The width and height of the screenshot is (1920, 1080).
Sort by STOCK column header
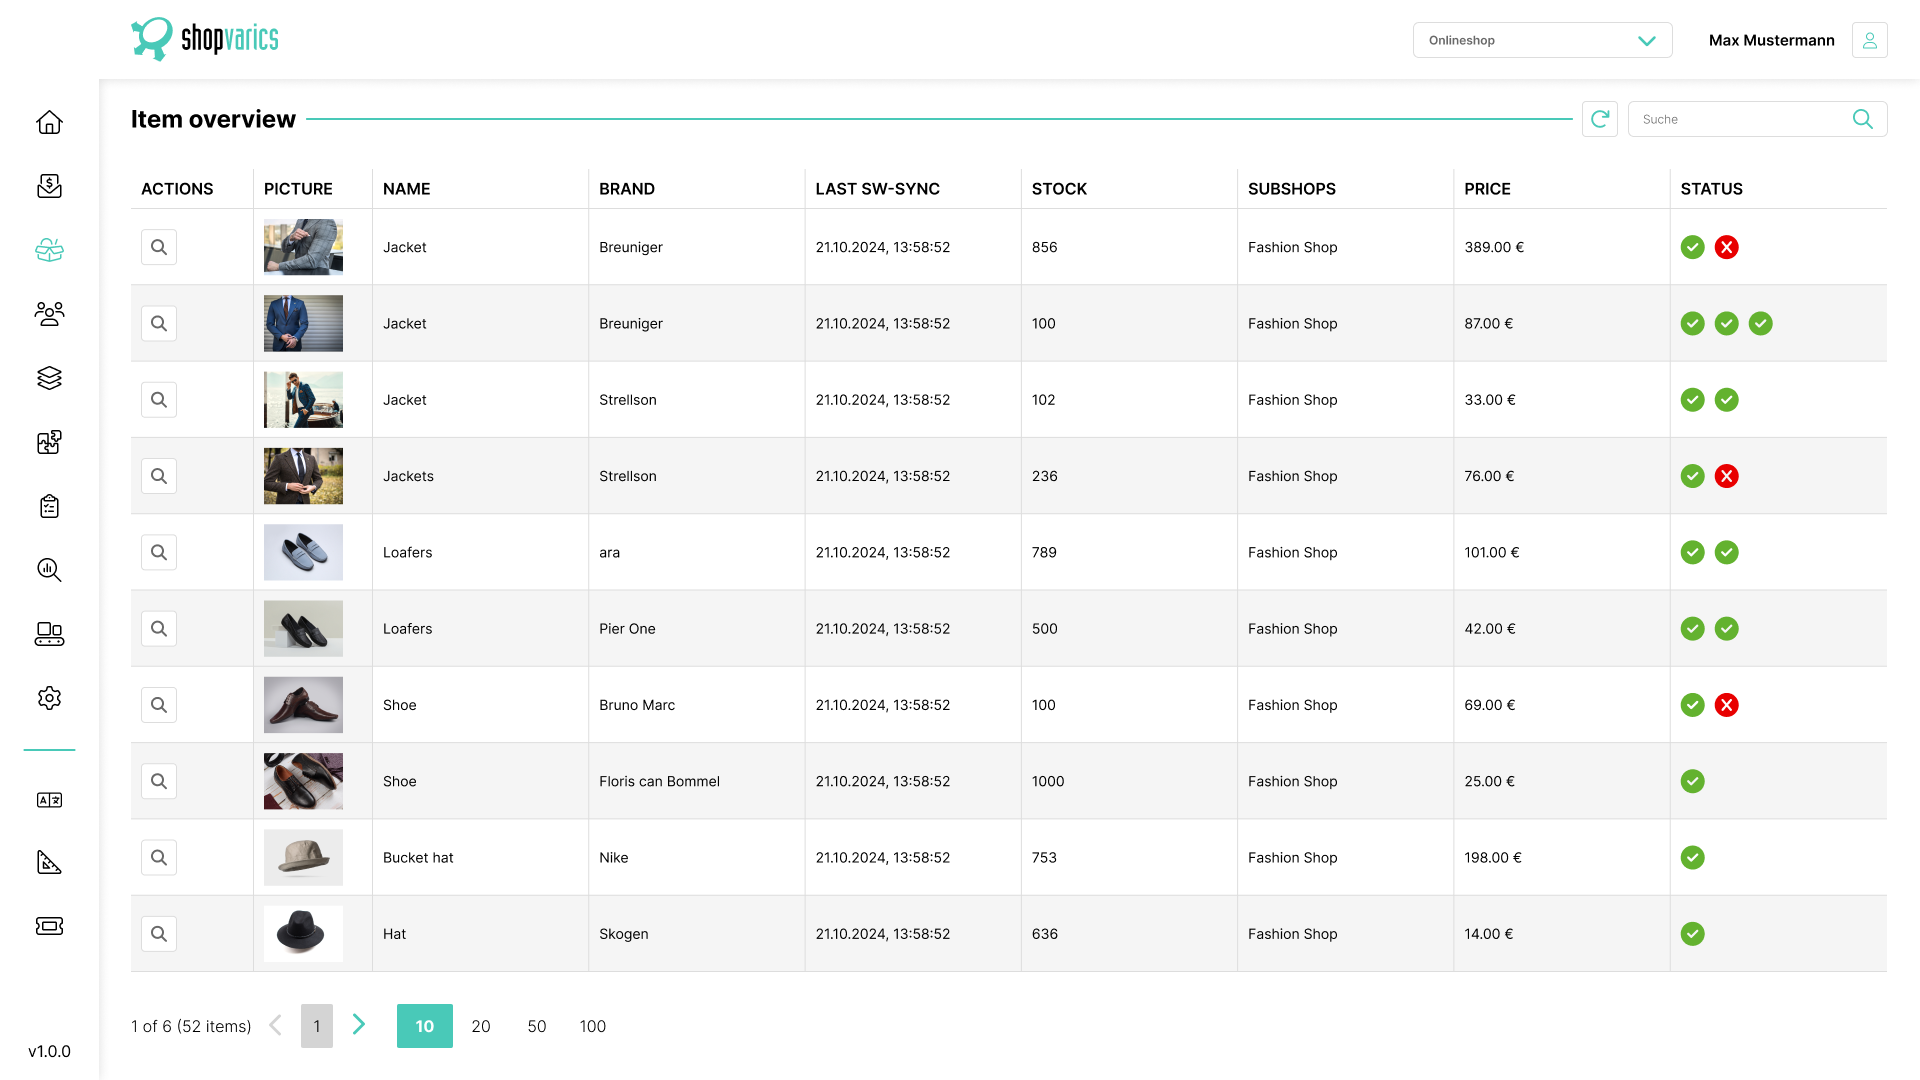tap(1059, 189)
